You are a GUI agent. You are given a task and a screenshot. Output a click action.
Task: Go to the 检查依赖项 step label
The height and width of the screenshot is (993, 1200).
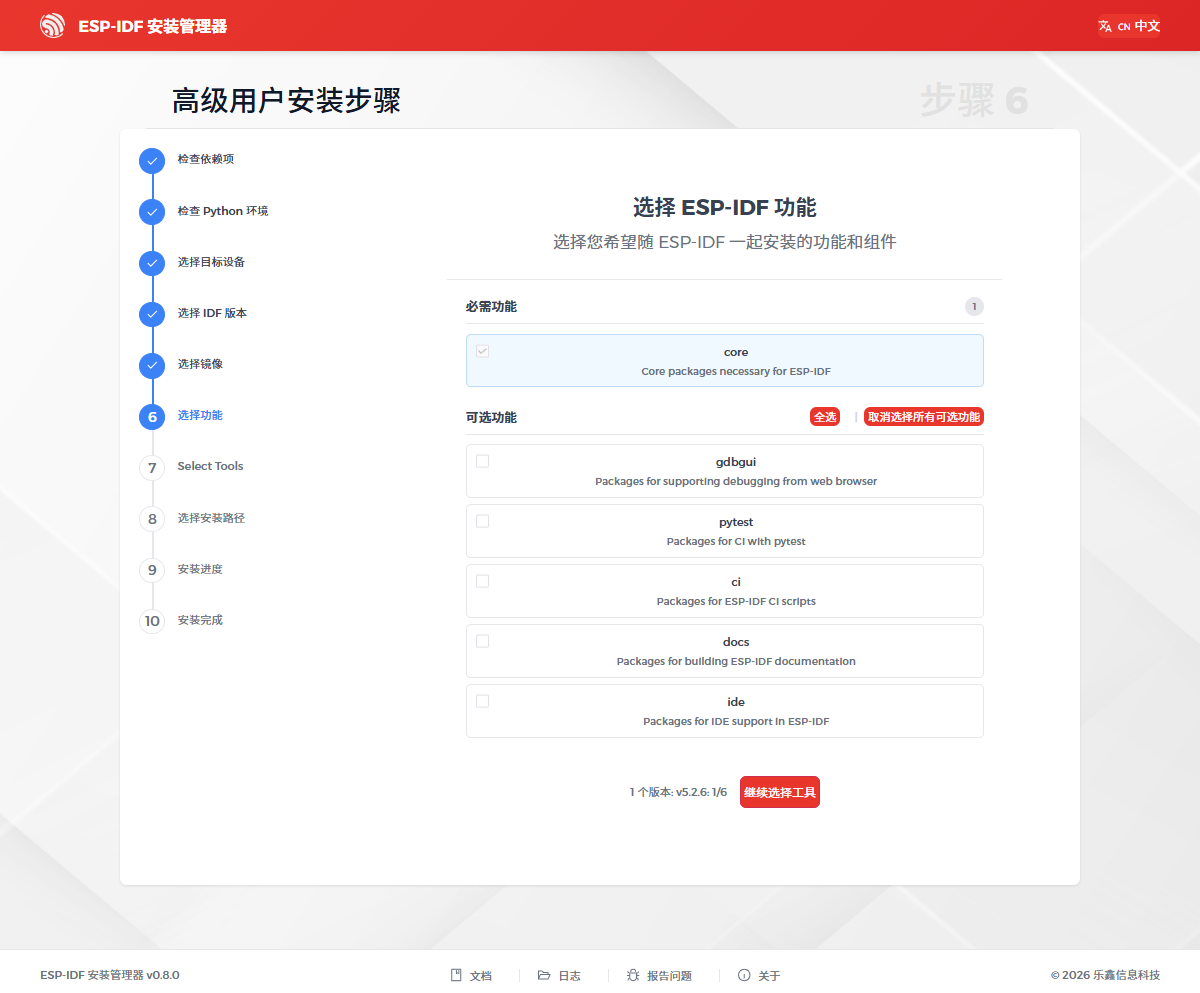click(x=206, y=159)
